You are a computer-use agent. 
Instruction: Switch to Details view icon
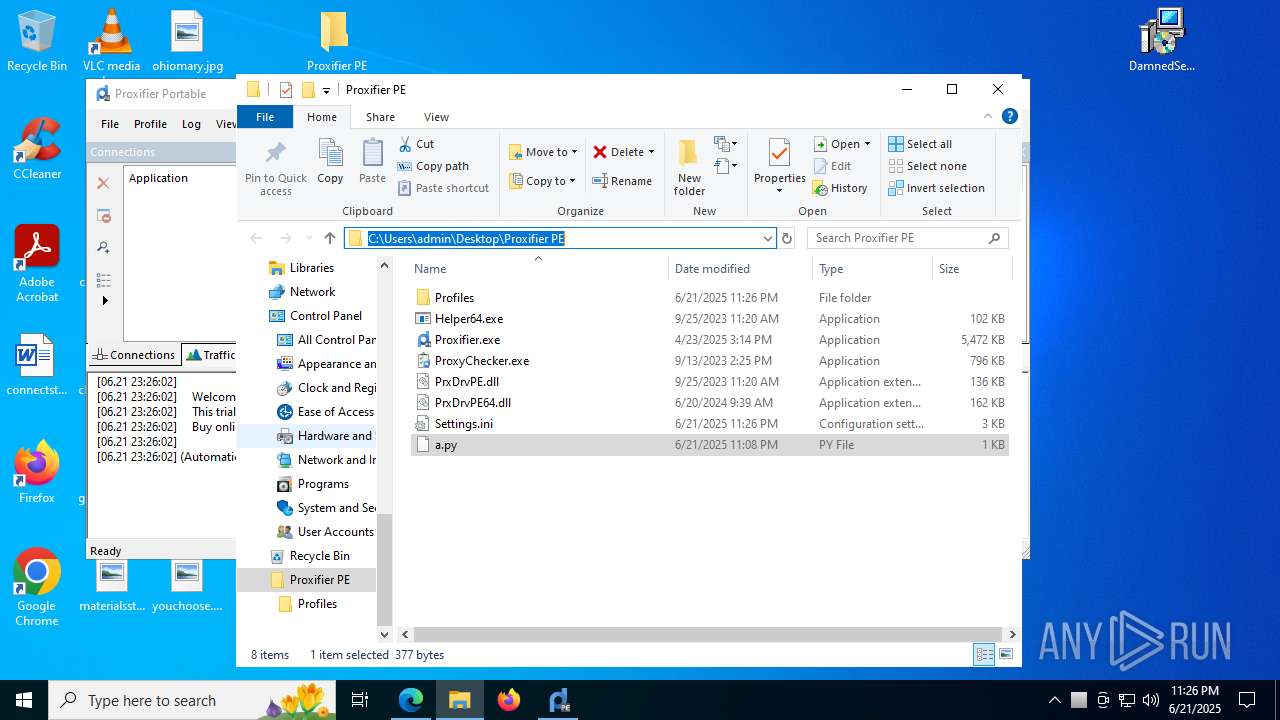pos(984,655)
